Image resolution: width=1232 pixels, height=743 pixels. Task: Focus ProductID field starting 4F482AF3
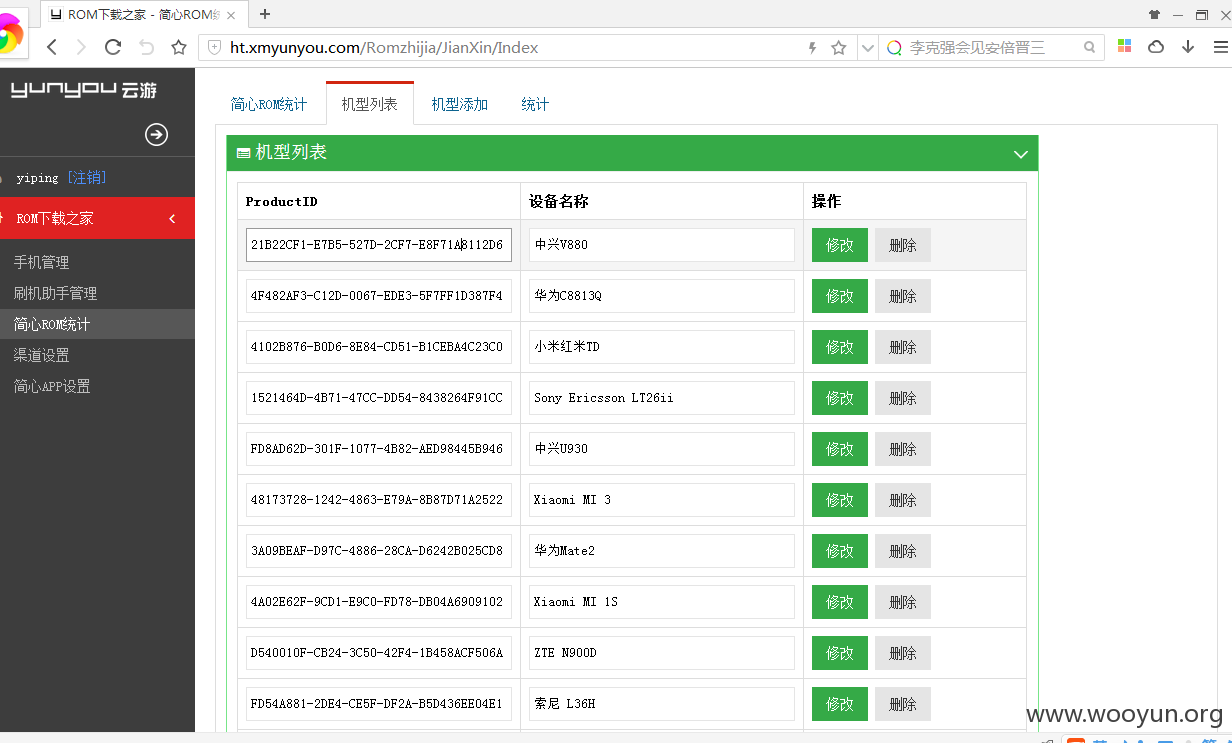pyautogui.click(x=379, y=296)
